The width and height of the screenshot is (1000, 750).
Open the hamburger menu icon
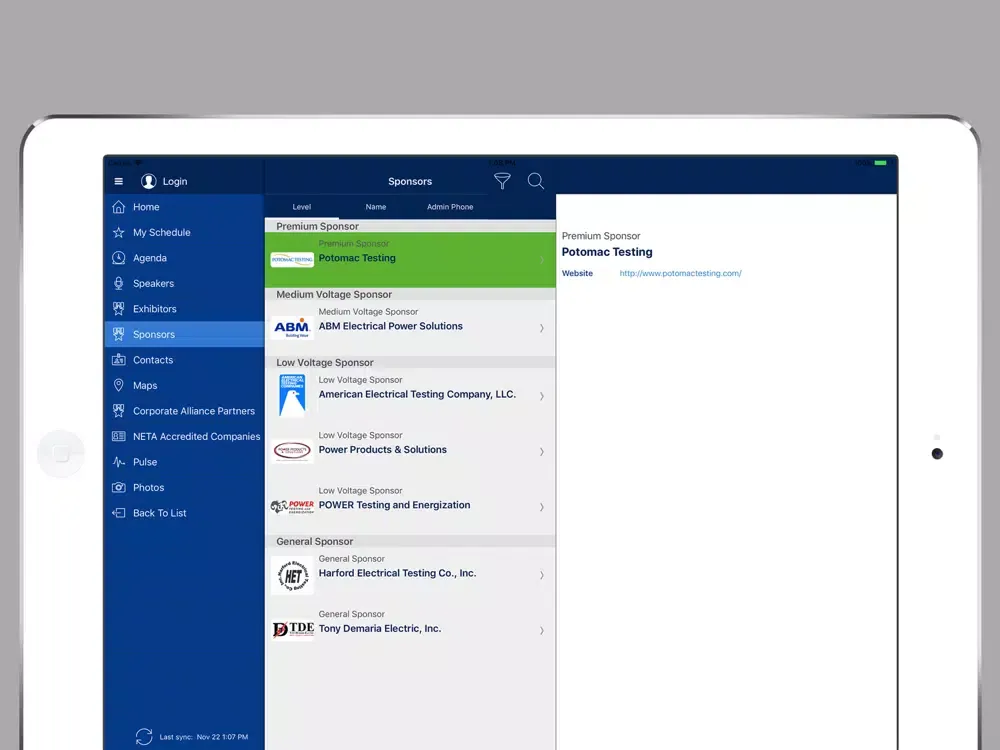119,181
